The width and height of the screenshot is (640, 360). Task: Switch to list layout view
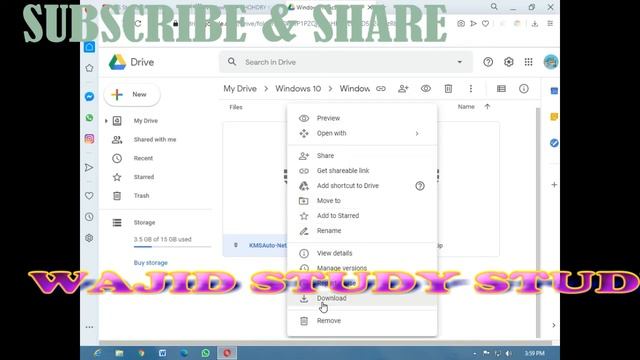point(501,89)
